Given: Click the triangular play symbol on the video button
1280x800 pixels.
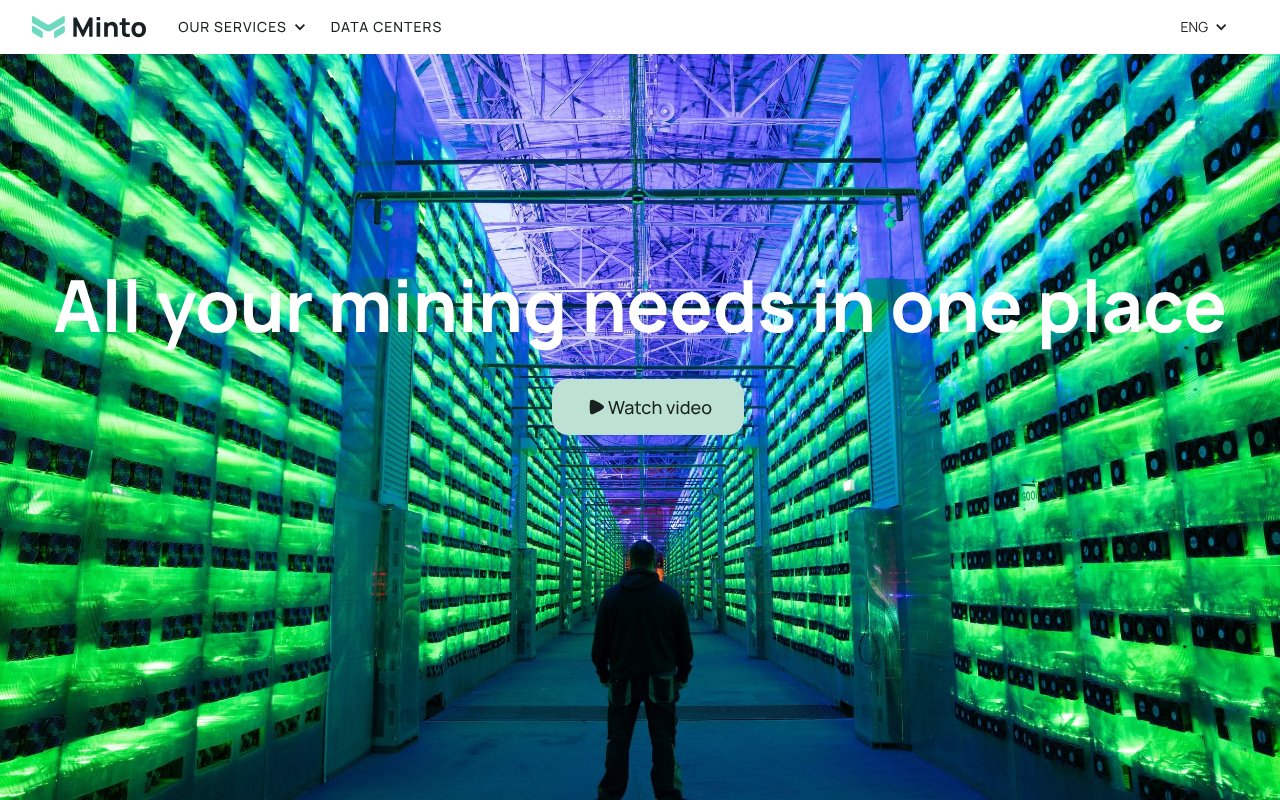Looking at the screenshot, I should pos(597,407).
